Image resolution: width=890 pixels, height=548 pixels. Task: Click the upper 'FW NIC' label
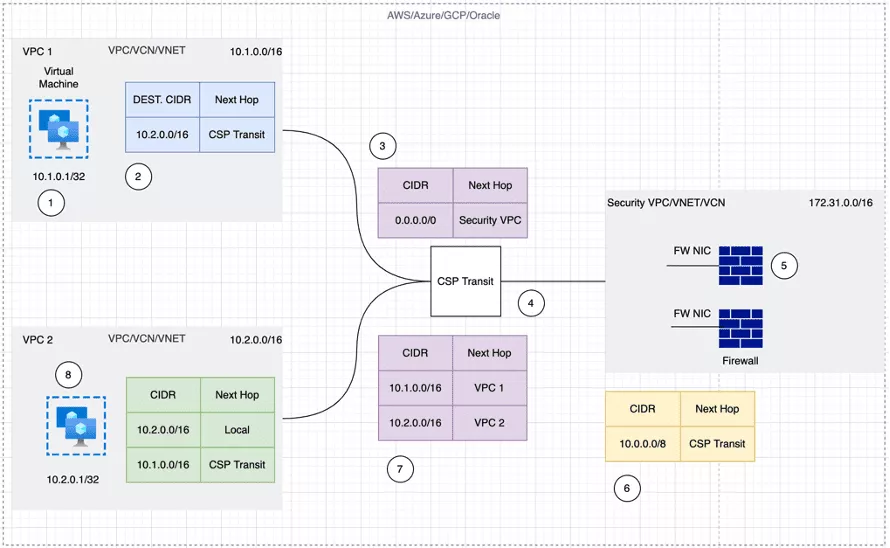coord(692,251)
